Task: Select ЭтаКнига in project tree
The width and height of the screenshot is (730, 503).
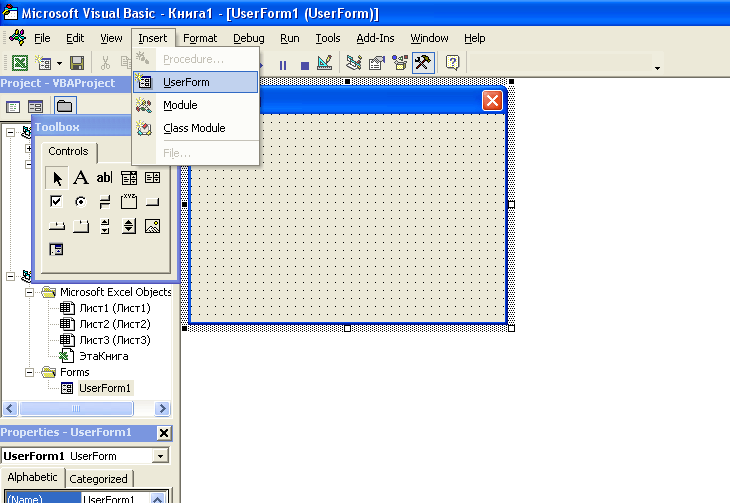Action: click(x=103, y=356)
